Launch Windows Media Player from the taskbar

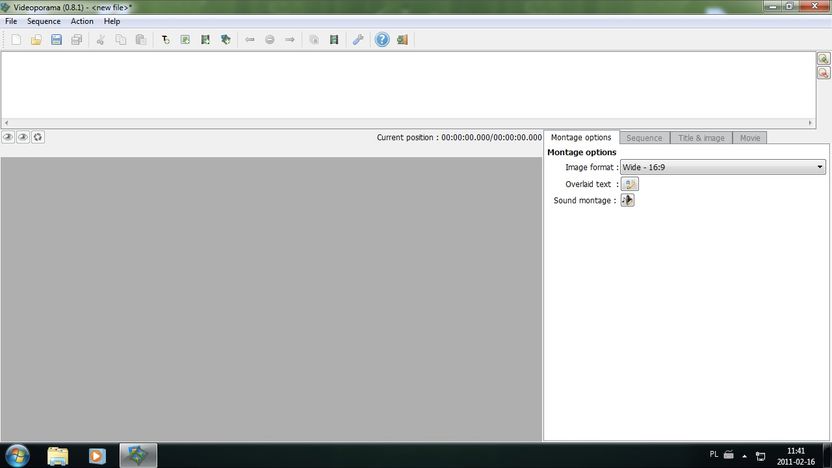coord(97,456)
